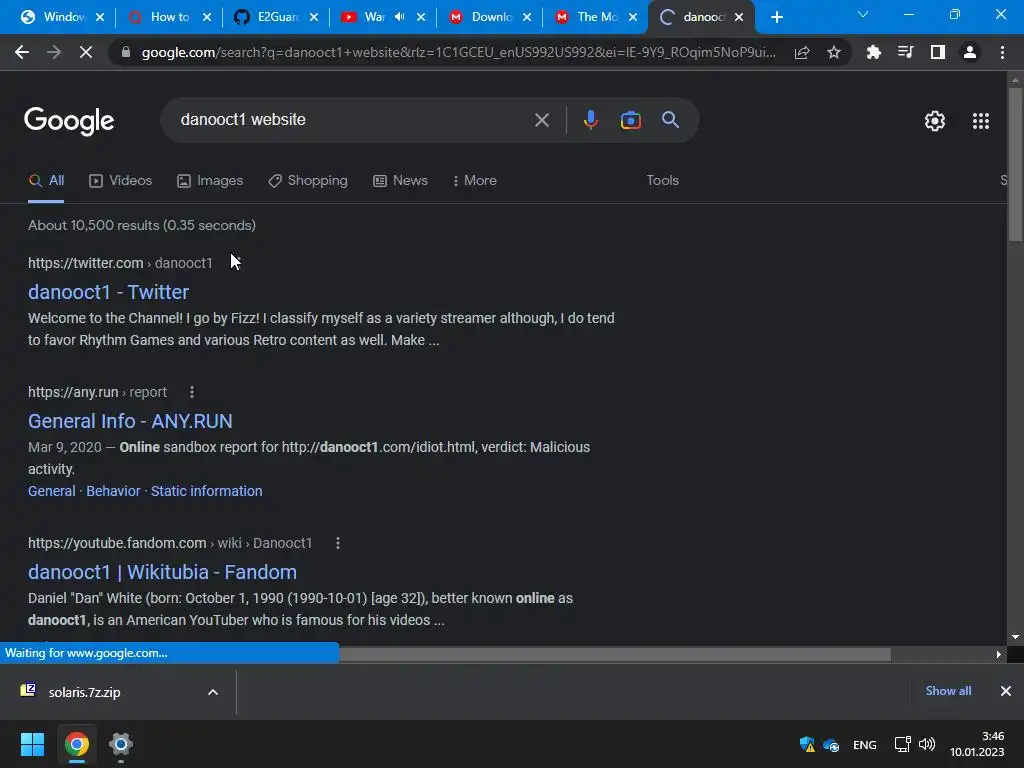Open the Google apps grid

pyautogui.click(x=980, y=121)
